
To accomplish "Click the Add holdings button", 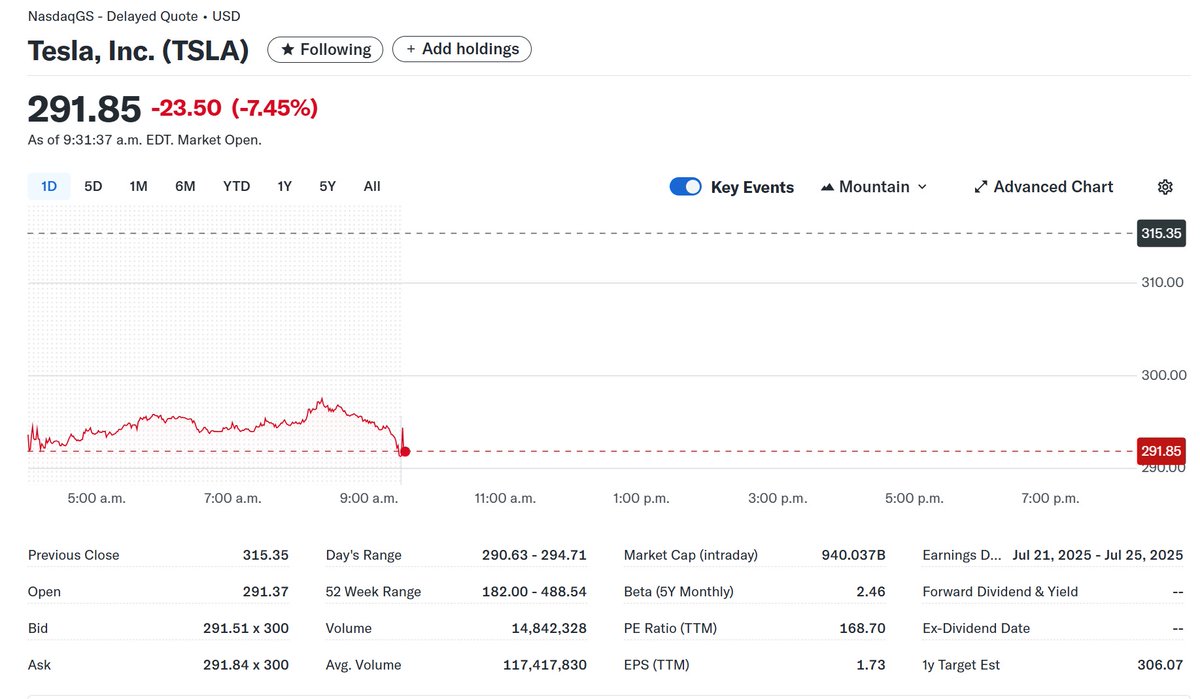I will 462,49.
